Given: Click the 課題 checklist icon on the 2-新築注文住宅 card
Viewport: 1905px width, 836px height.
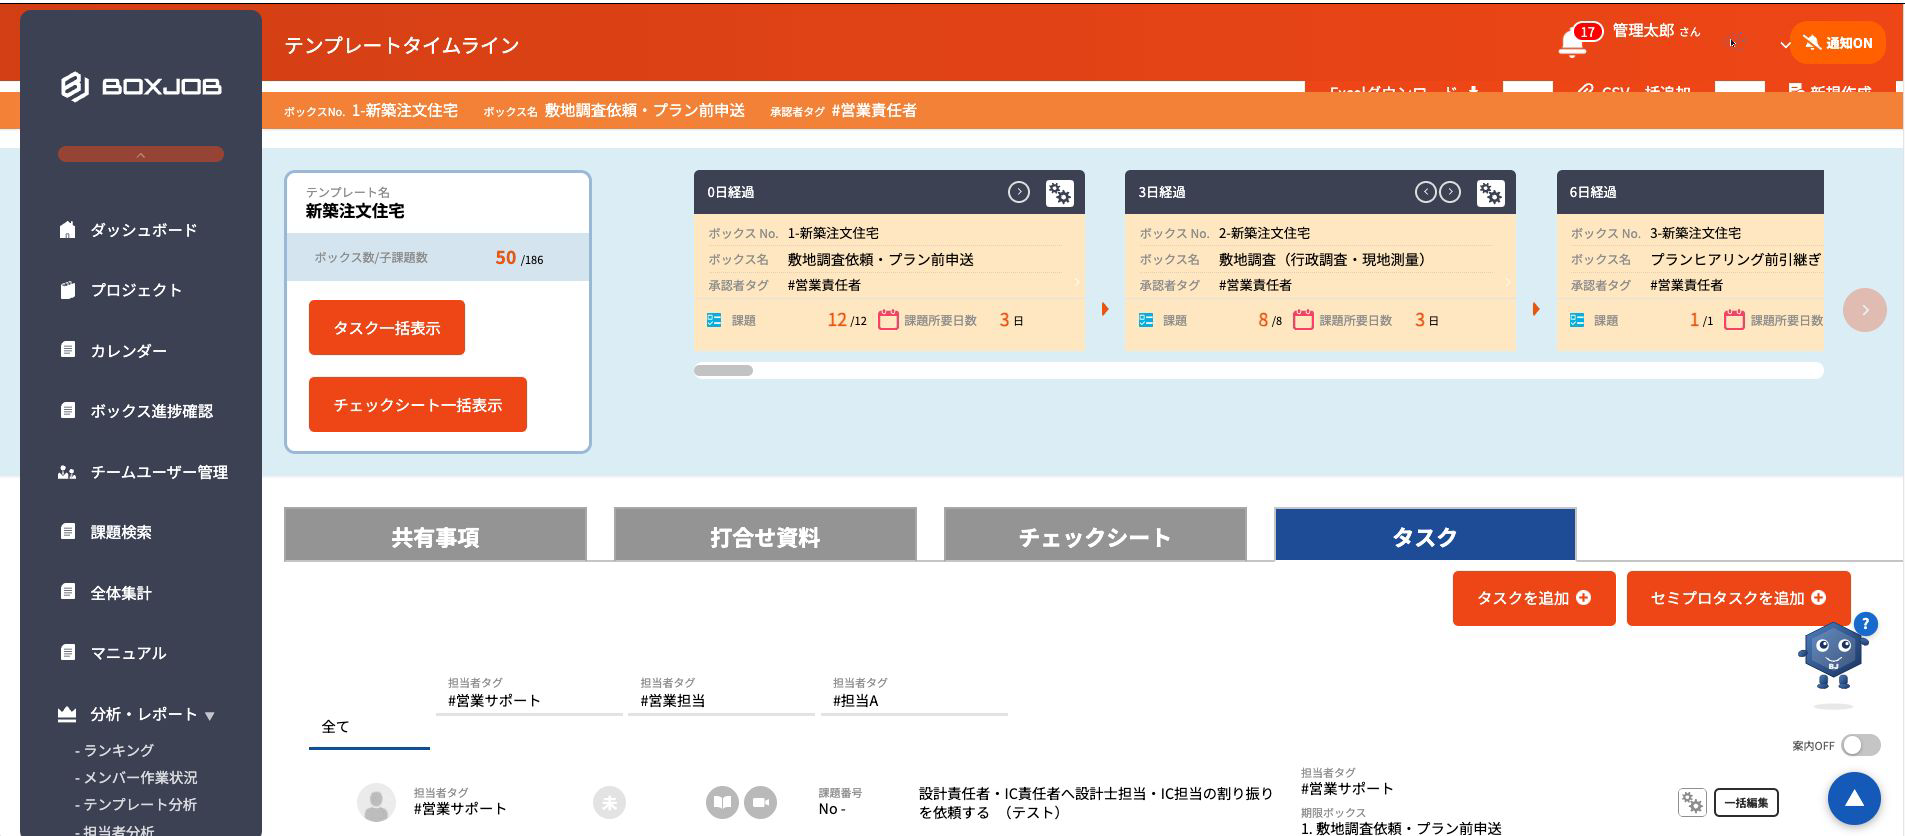Looking at the screenshot, I should 1146,320.
